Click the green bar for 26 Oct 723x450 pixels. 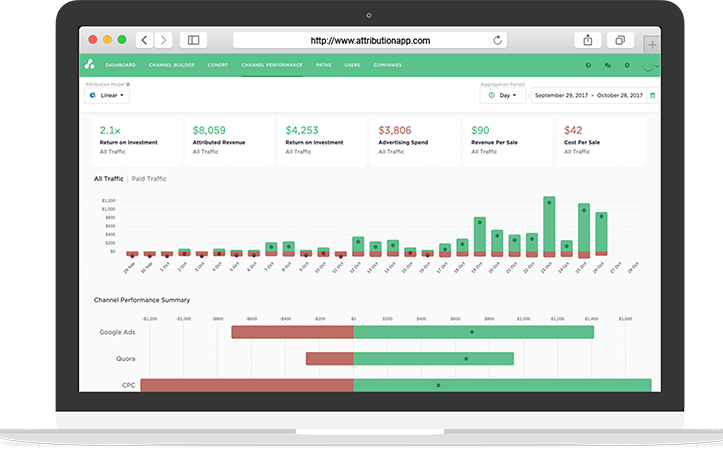point(601,232)
